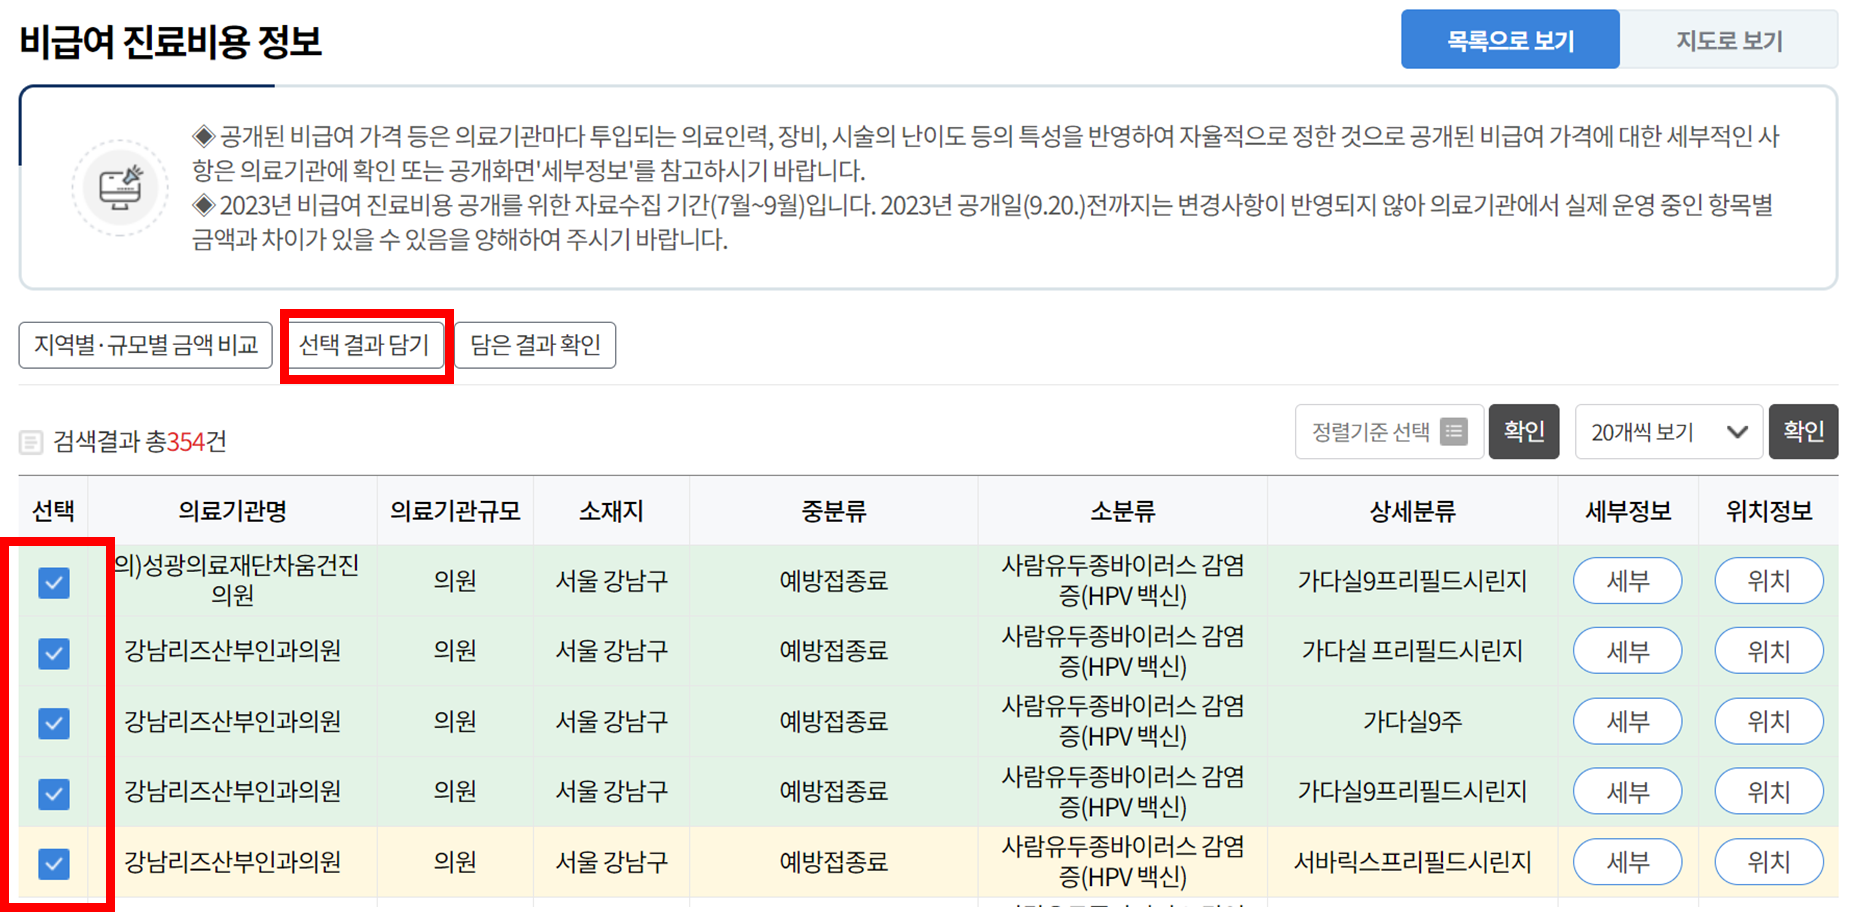Click the monitor notice icon in the information box
The height and width of the screenshot is (912, 1872).
click(x=120, y=186)
